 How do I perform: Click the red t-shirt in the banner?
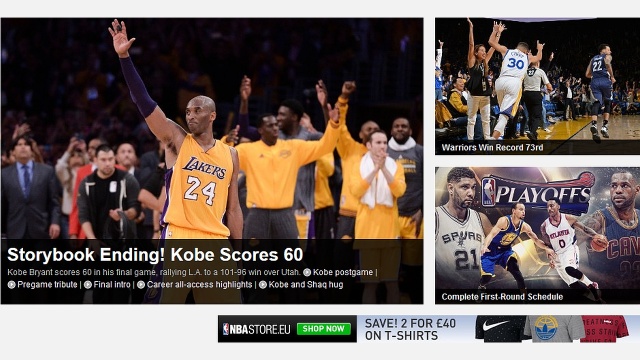[x=605, y=329]
